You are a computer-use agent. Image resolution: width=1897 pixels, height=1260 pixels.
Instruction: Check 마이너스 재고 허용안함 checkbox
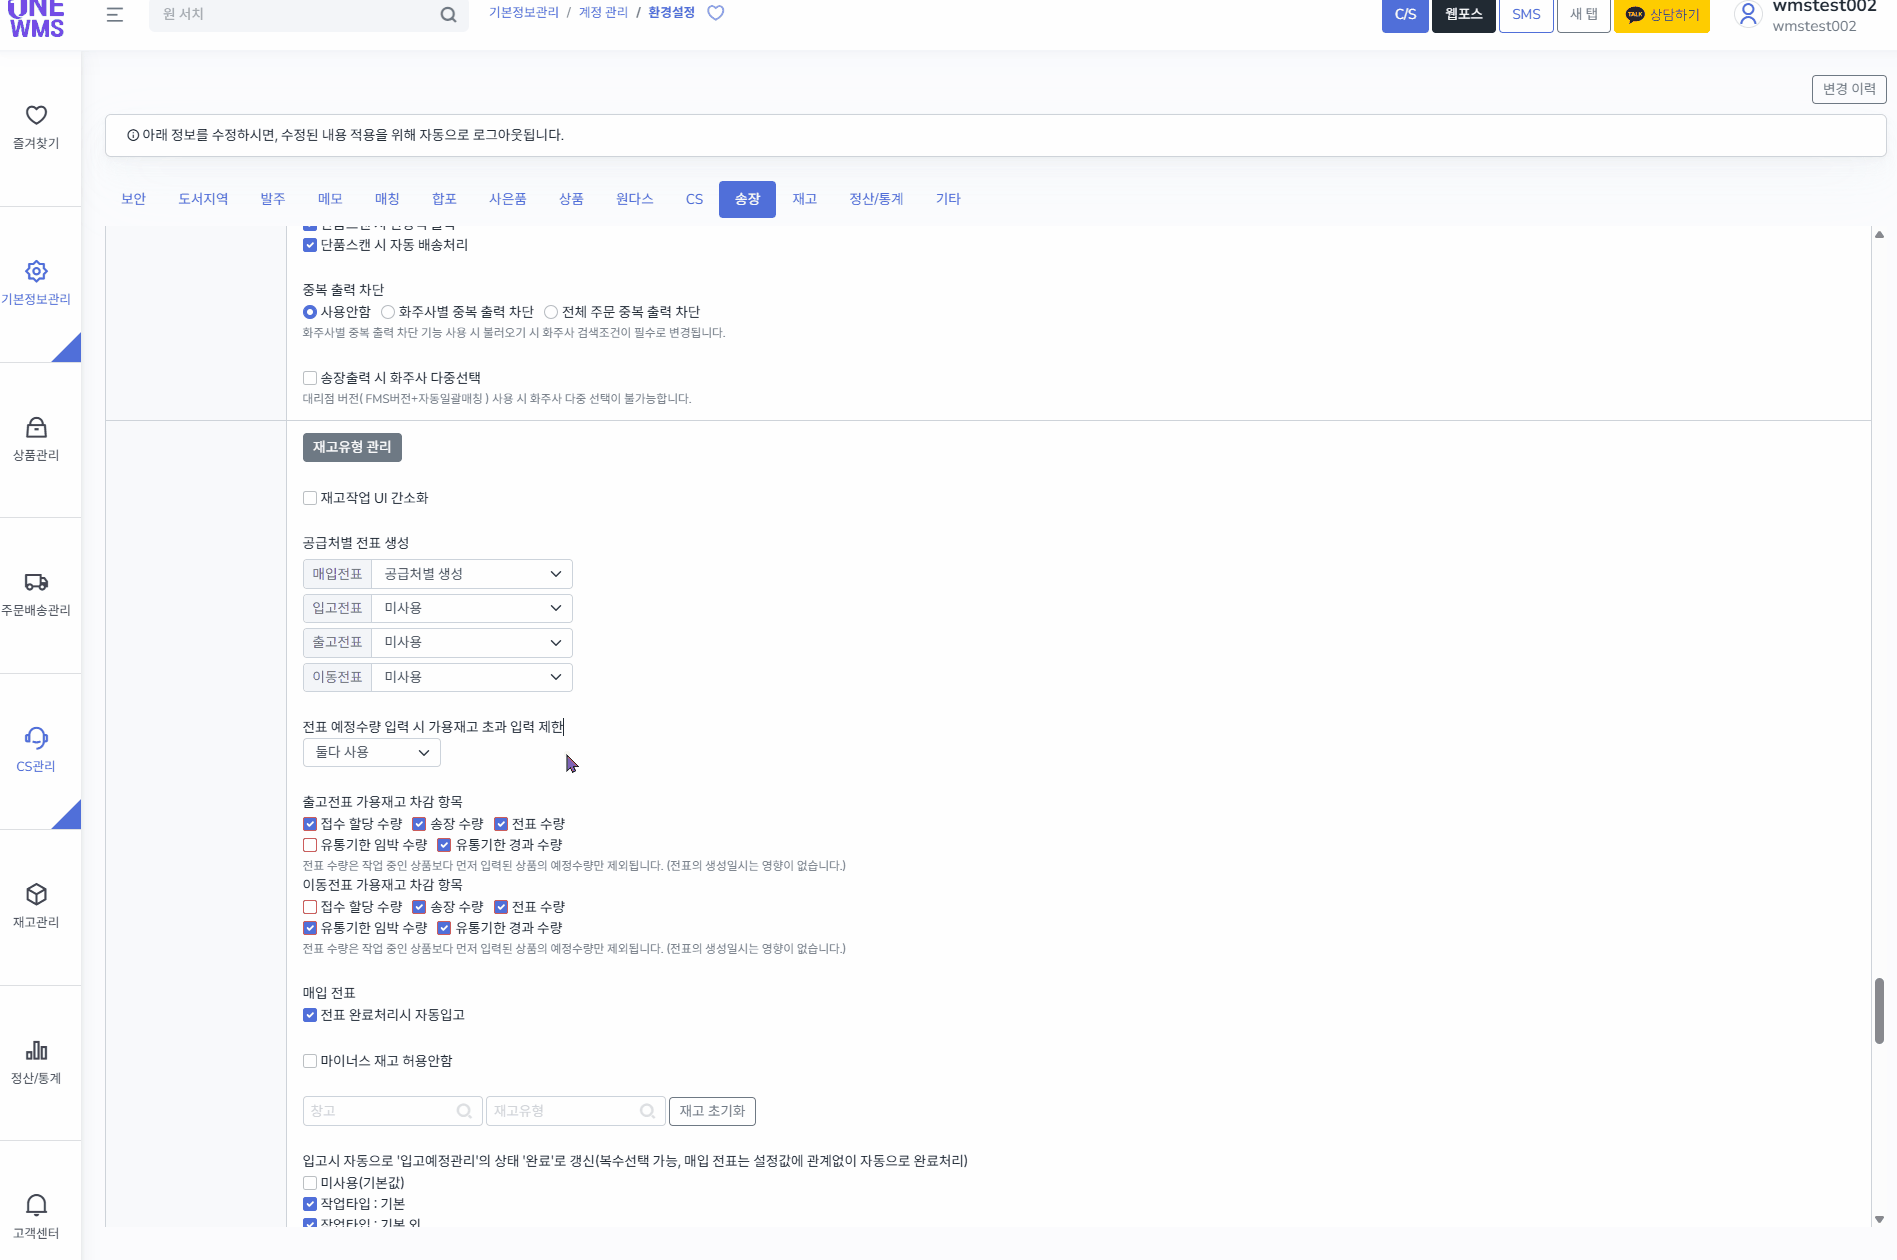(310, 1061)
